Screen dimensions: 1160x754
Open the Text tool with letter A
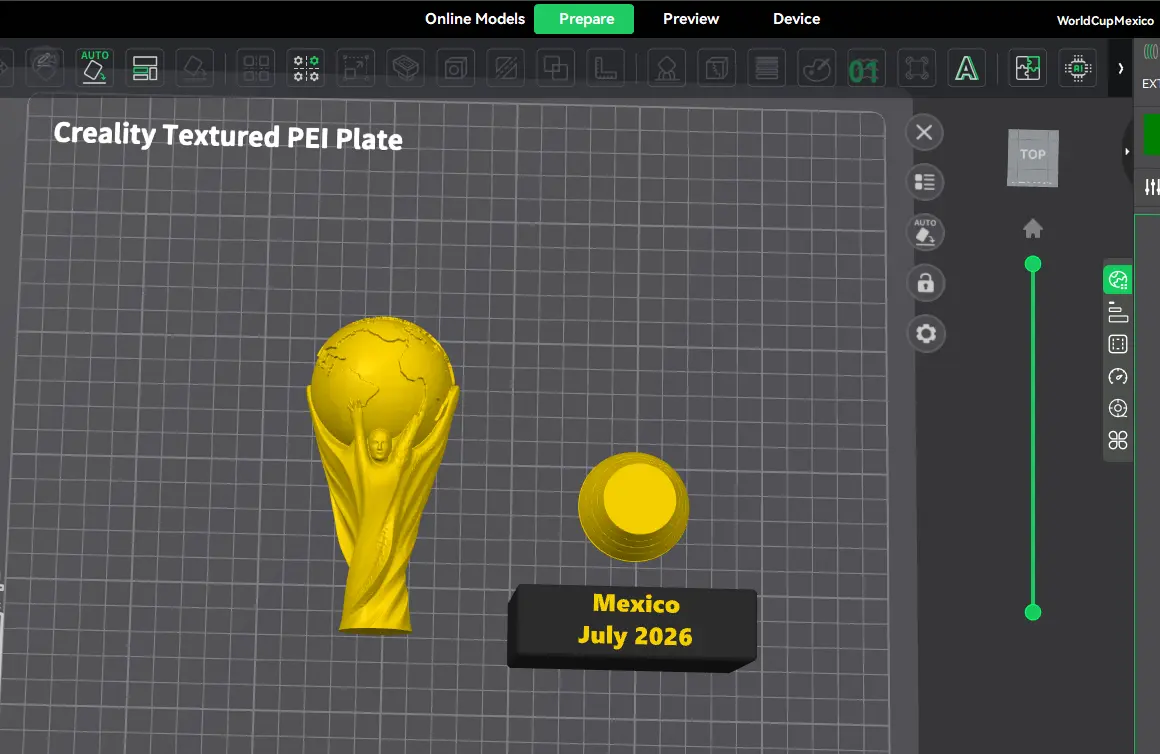[966, 69]
